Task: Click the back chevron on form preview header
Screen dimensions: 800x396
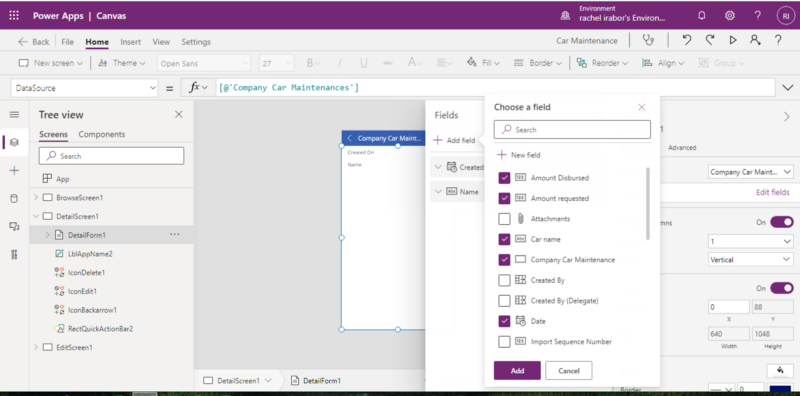Action: 349,138
